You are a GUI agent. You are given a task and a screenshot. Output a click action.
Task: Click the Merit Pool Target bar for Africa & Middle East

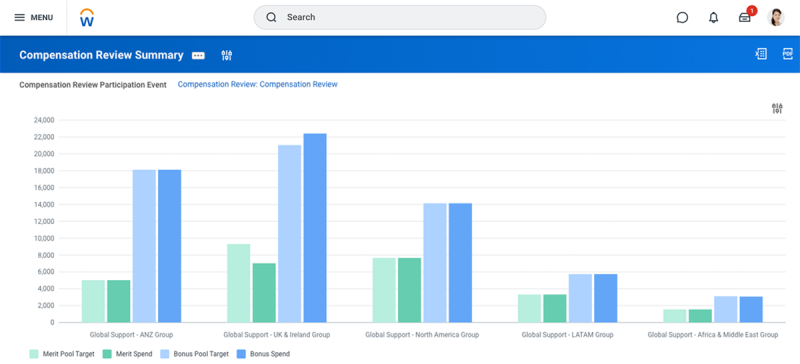(675, 316)
